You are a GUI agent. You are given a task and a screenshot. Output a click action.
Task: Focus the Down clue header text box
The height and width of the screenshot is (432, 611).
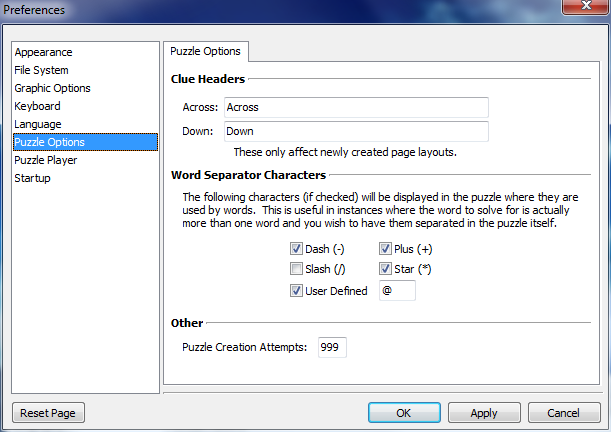[355, 131]
